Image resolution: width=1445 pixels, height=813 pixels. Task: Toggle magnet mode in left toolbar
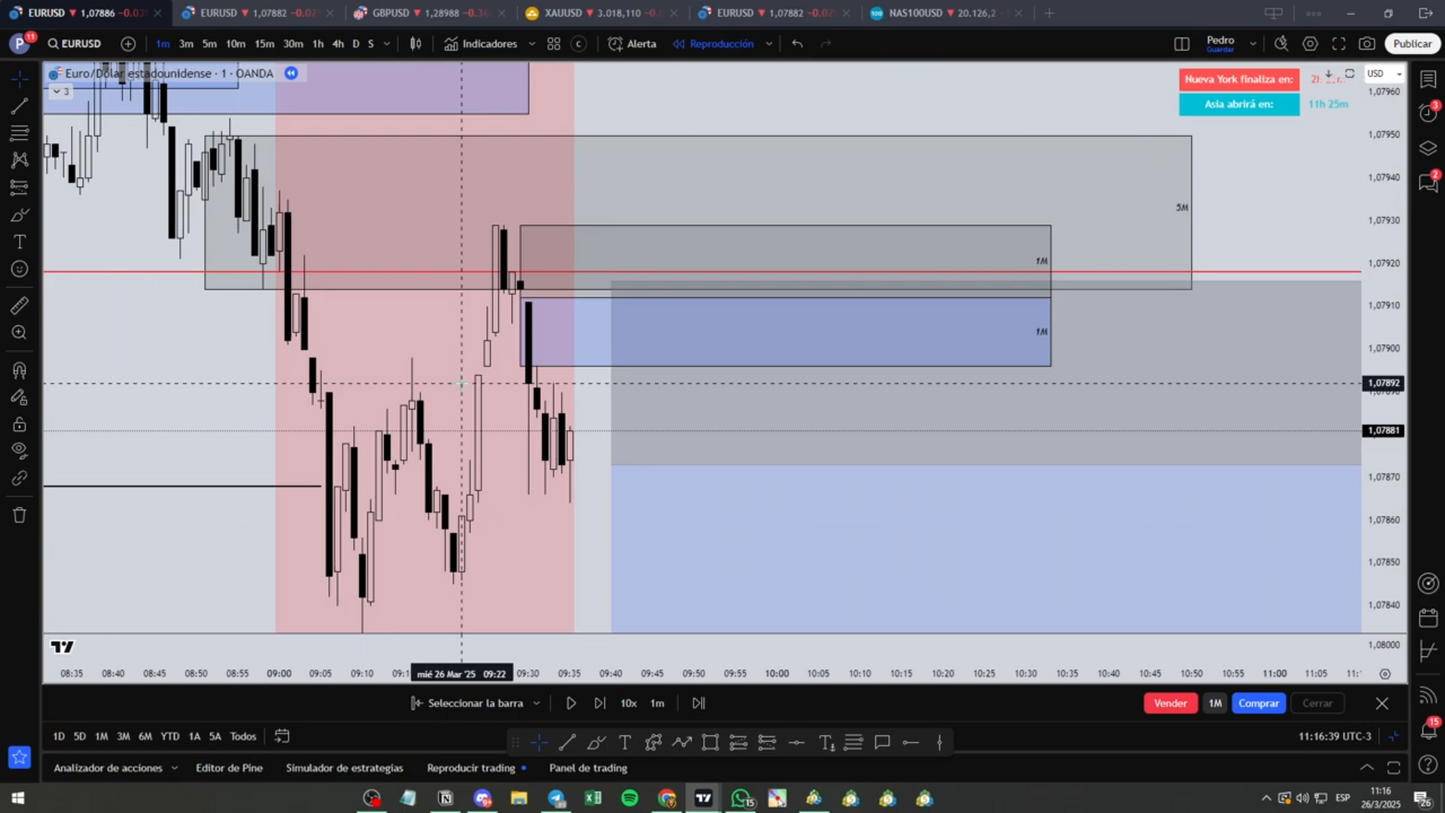coord(19,370)
